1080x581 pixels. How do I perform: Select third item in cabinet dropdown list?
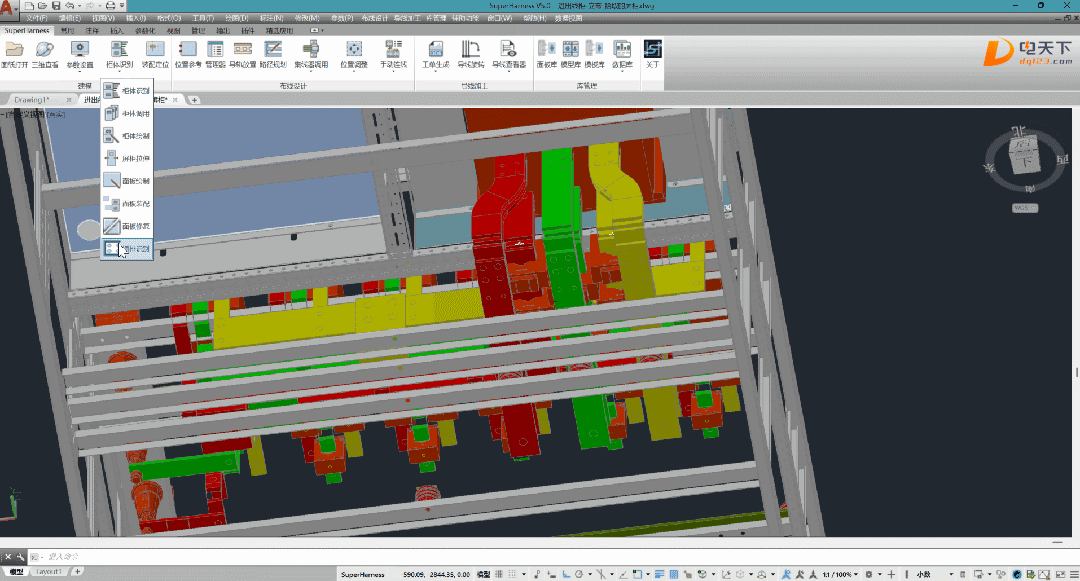pos(127,136)
